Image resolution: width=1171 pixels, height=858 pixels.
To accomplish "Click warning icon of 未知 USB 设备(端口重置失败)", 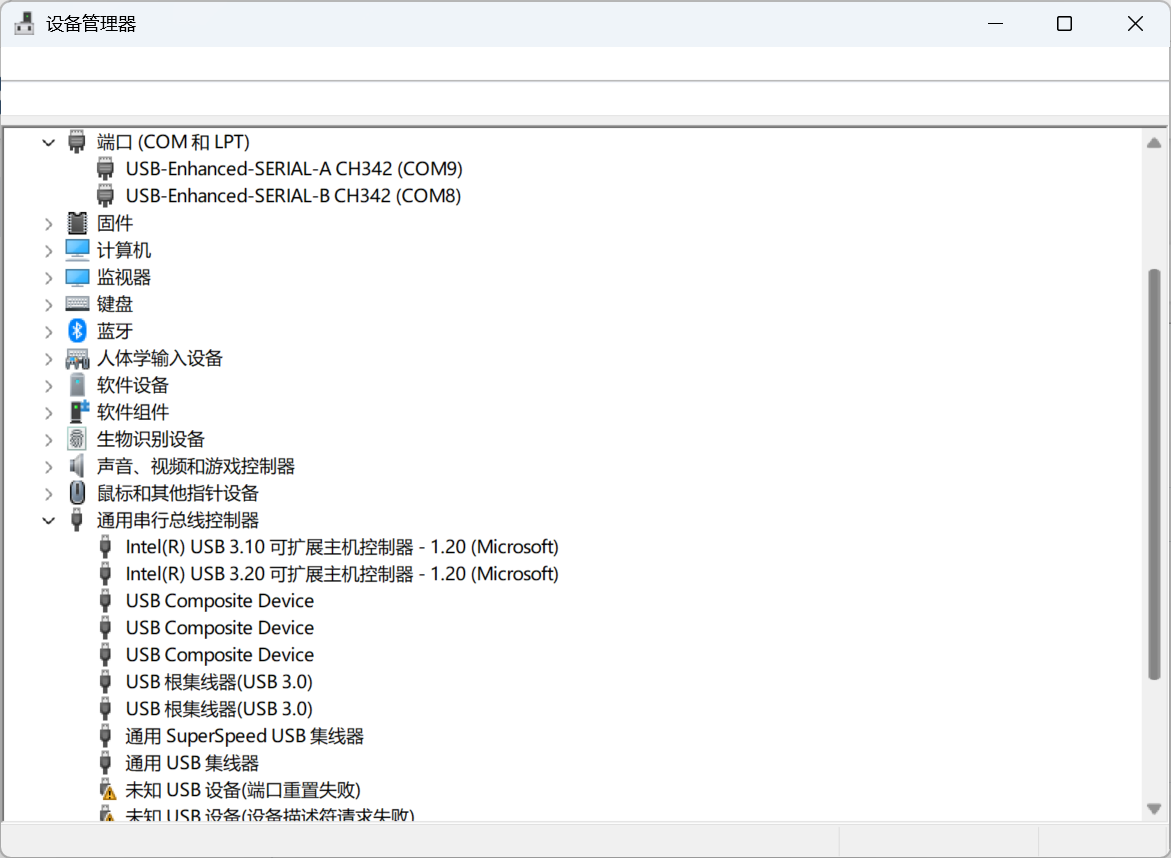I will pos(106,790).
